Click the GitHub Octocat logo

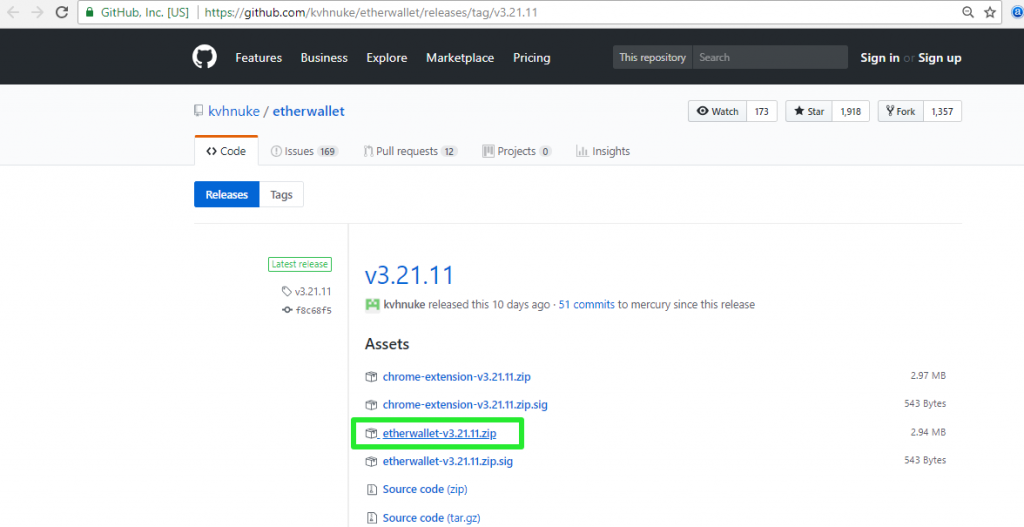[x=204, y=57]
